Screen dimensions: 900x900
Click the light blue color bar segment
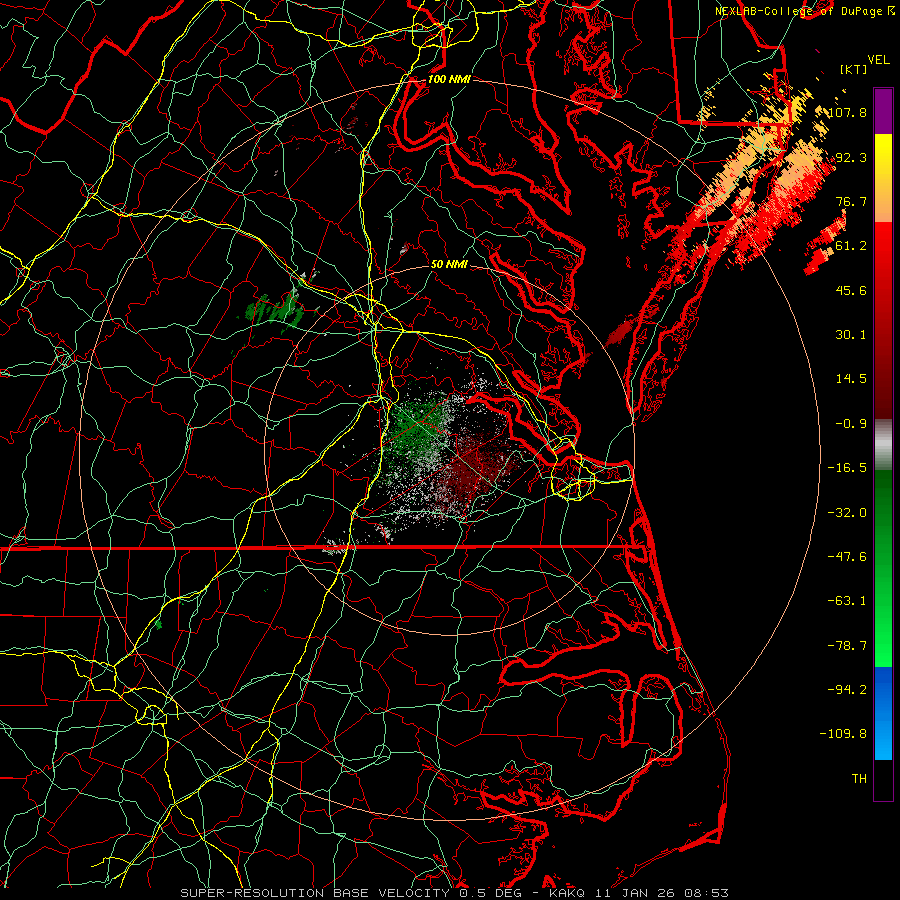(x=883, y=738)
